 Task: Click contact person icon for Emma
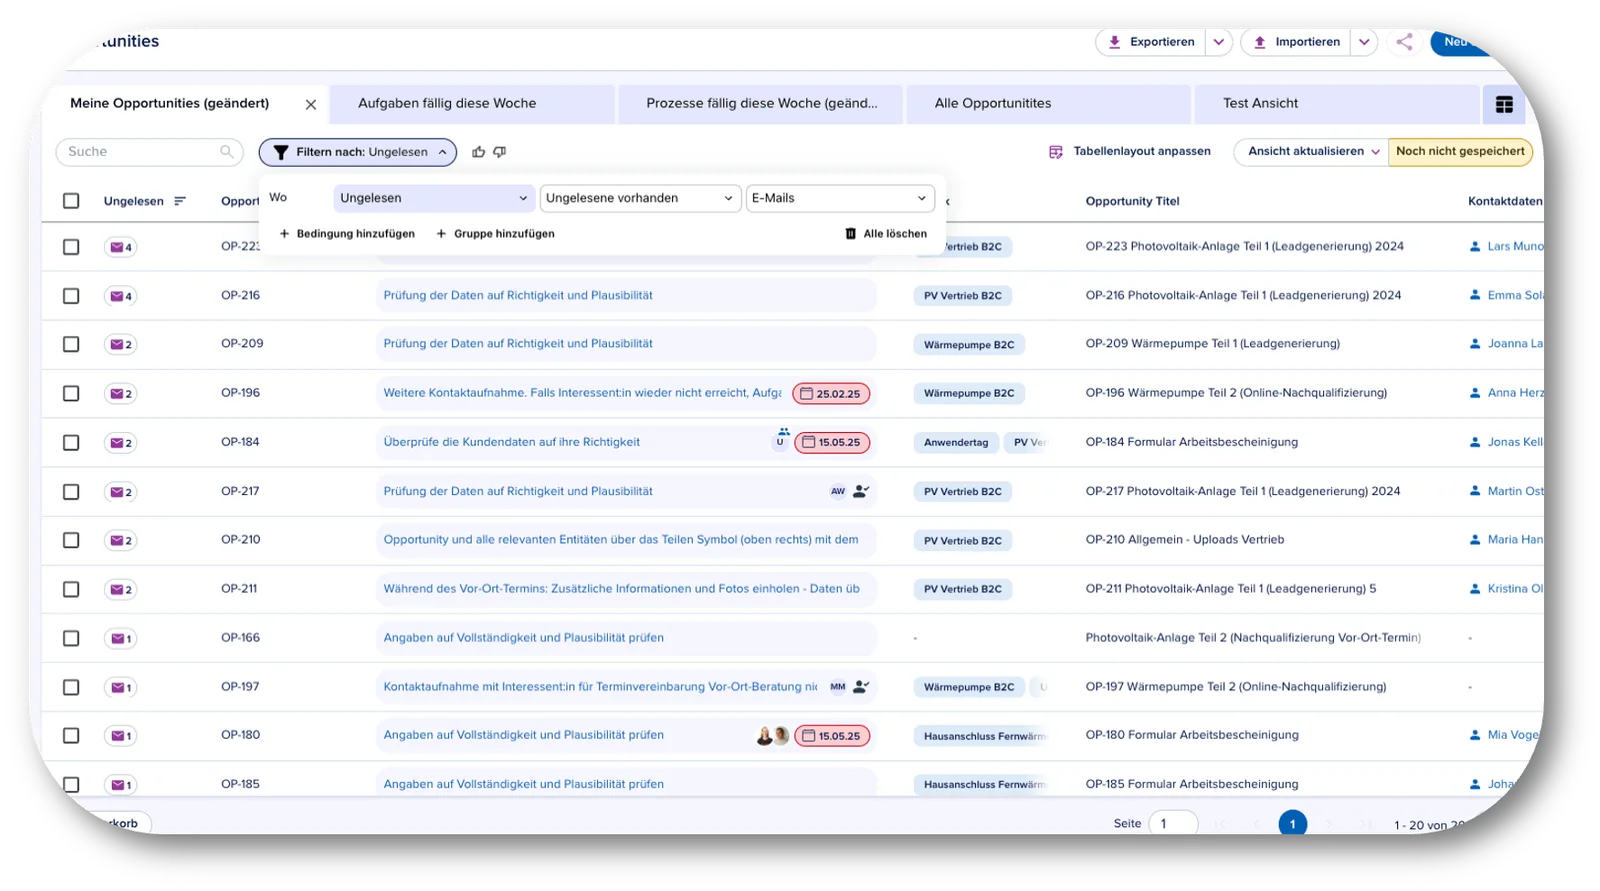pyautogui.click(x=1475, y=295)
